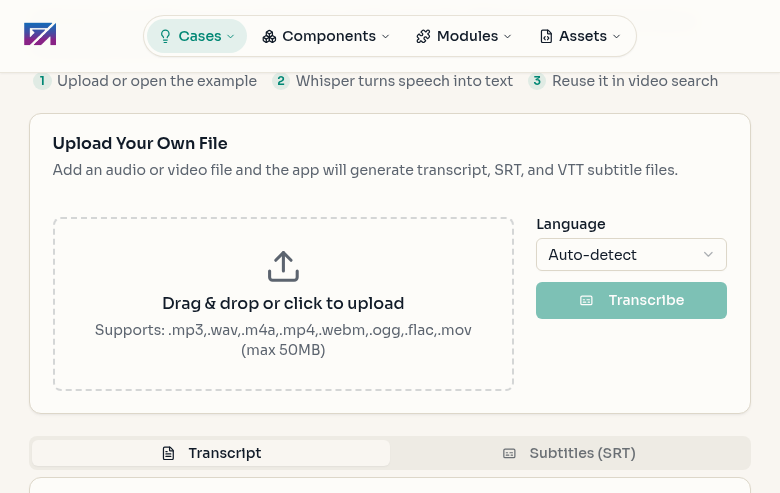This screenshot has width=780, height=493.
Task: Click step 3 'Reuse it in video search'
Action: pyautogui.click(x=623, y=81)
